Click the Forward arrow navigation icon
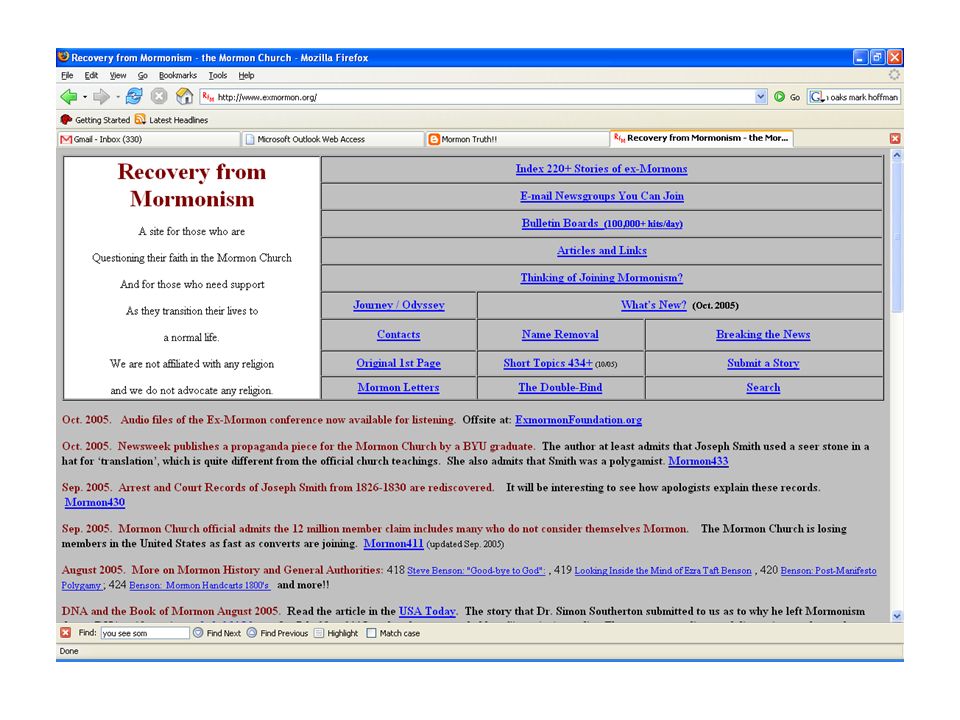This screenshot has height=720, width=960. point(101,97)
